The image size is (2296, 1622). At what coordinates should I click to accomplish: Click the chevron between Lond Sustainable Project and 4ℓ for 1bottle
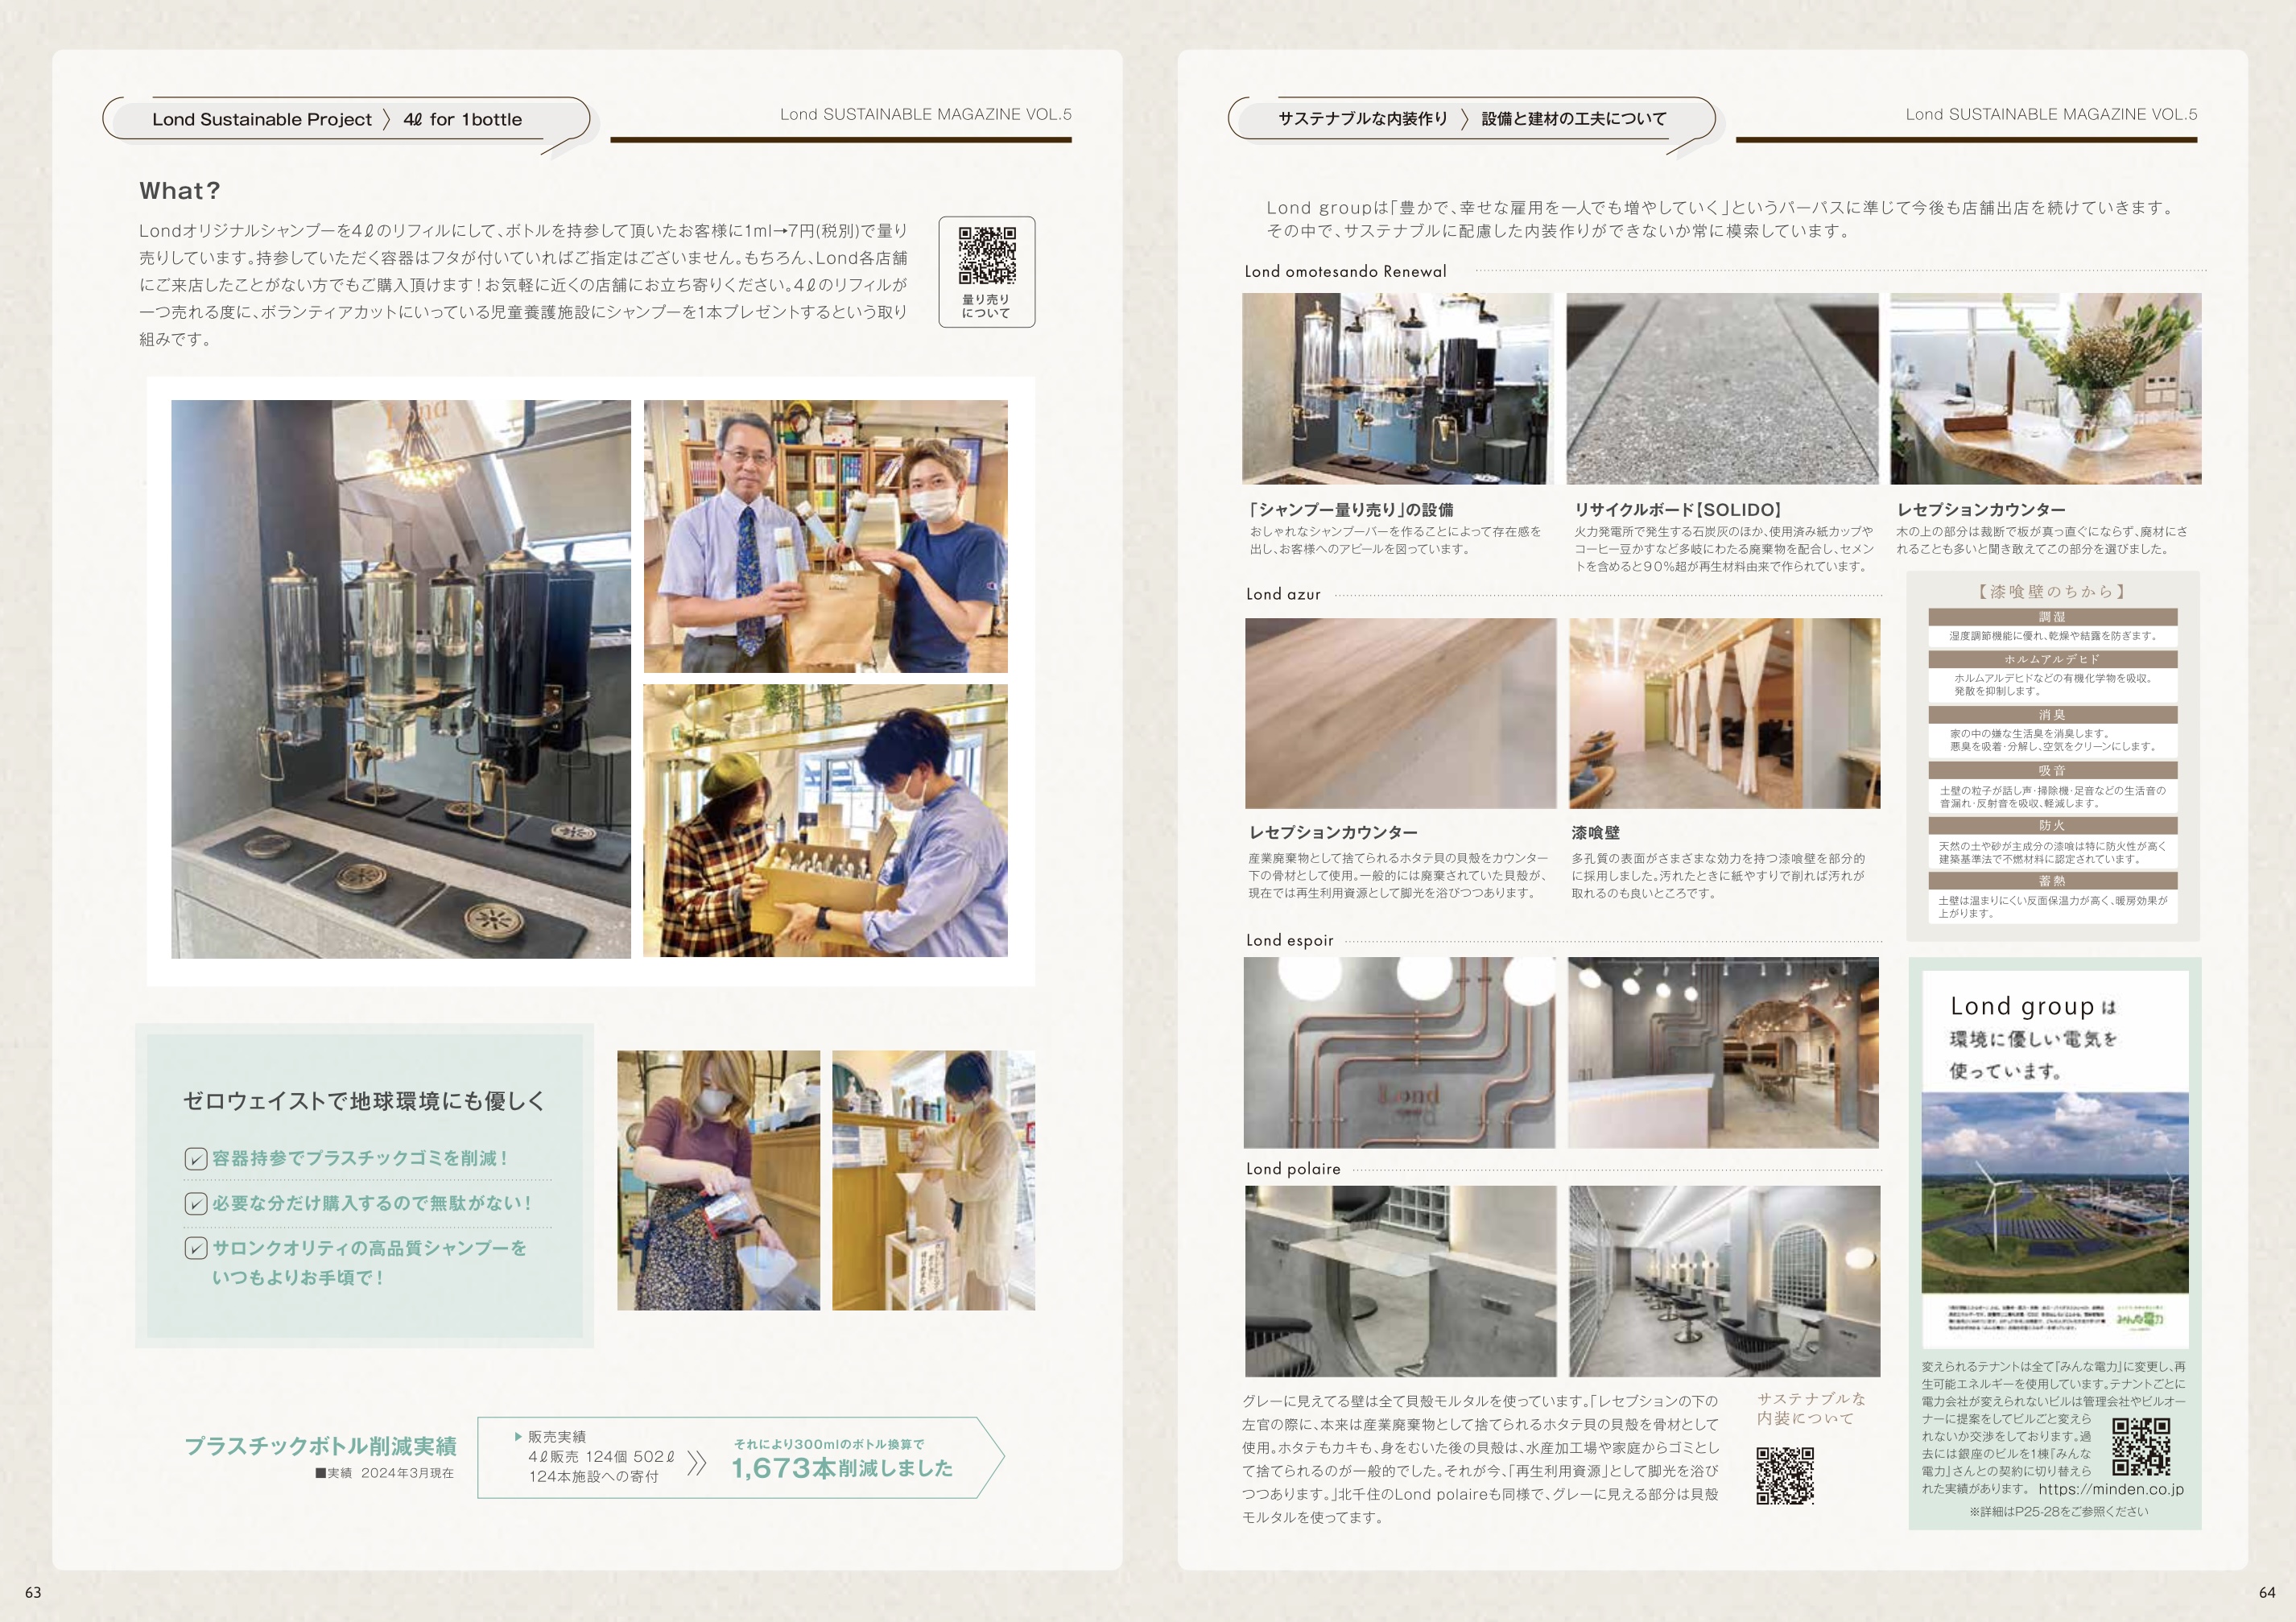click(x=388, y=119)
